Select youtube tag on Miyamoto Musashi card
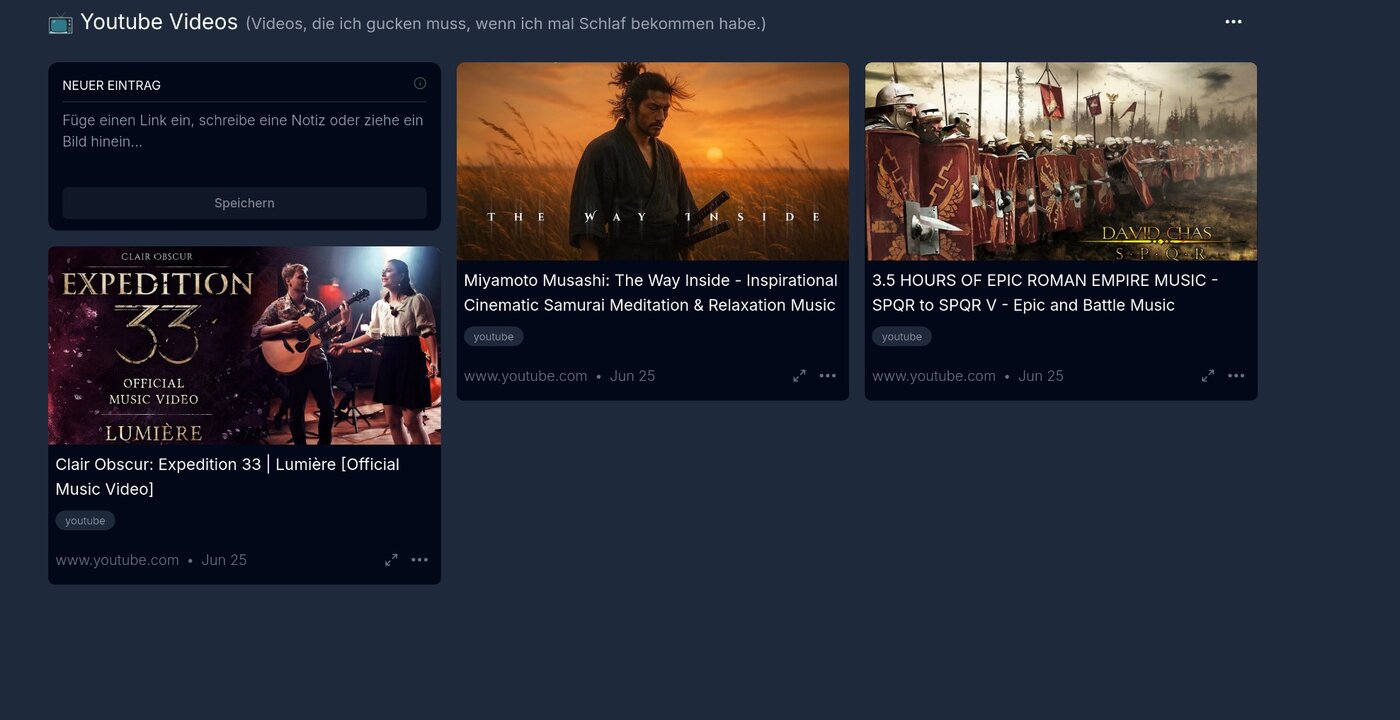 [493, 337]
